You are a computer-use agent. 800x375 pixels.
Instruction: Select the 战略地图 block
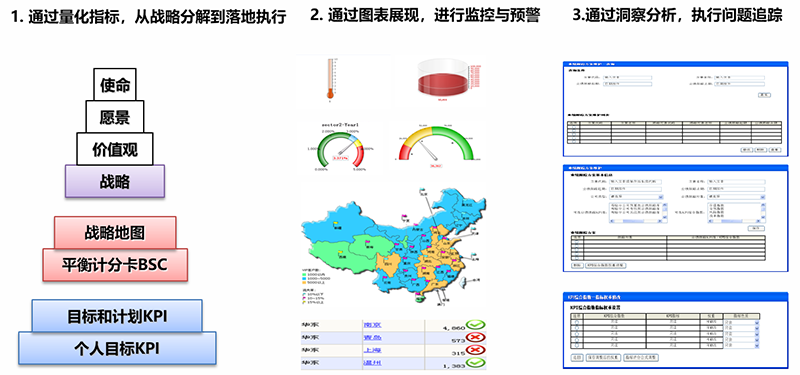coord(115,233)
